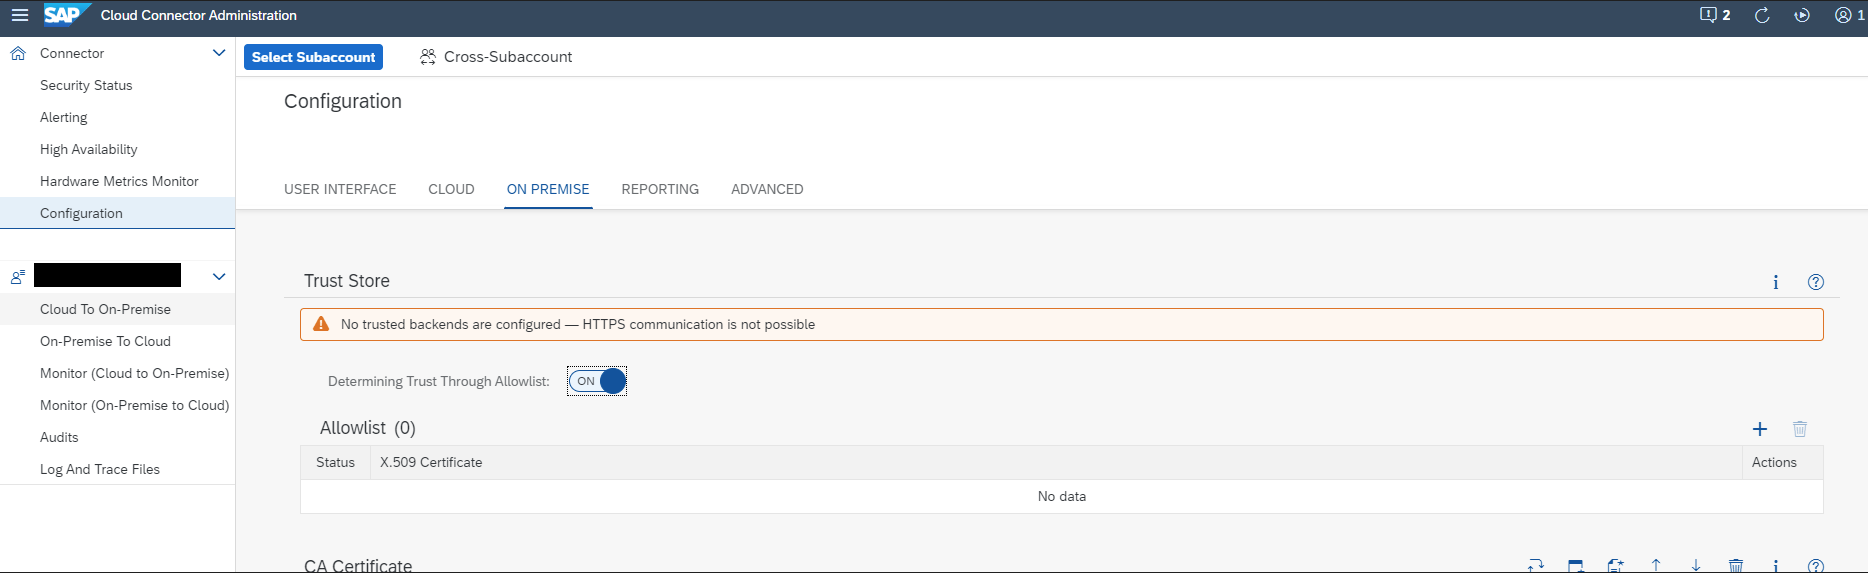Screen dimensions: 1868x573
Task: Click the warning triangle icon in message
Action: click(321, 324)
